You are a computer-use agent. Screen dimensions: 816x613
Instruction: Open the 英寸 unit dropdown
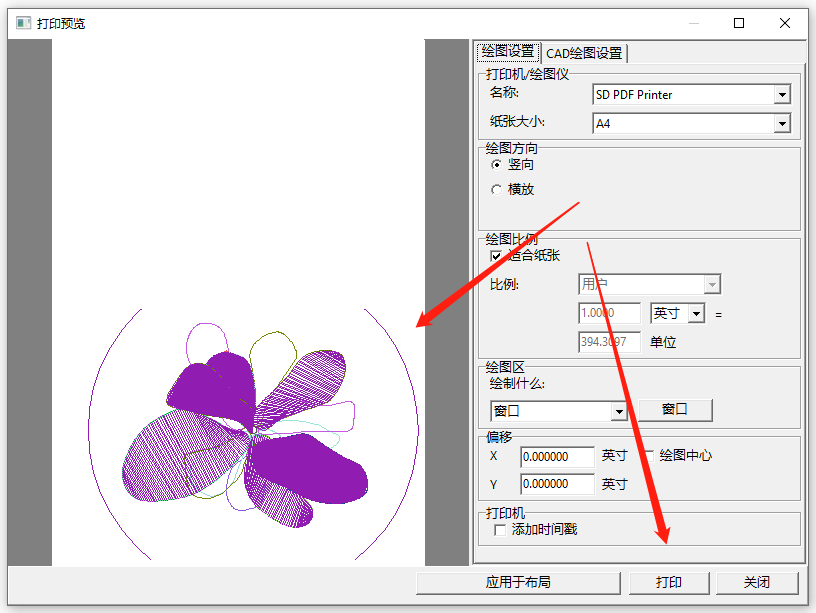(x=695, y=313)
